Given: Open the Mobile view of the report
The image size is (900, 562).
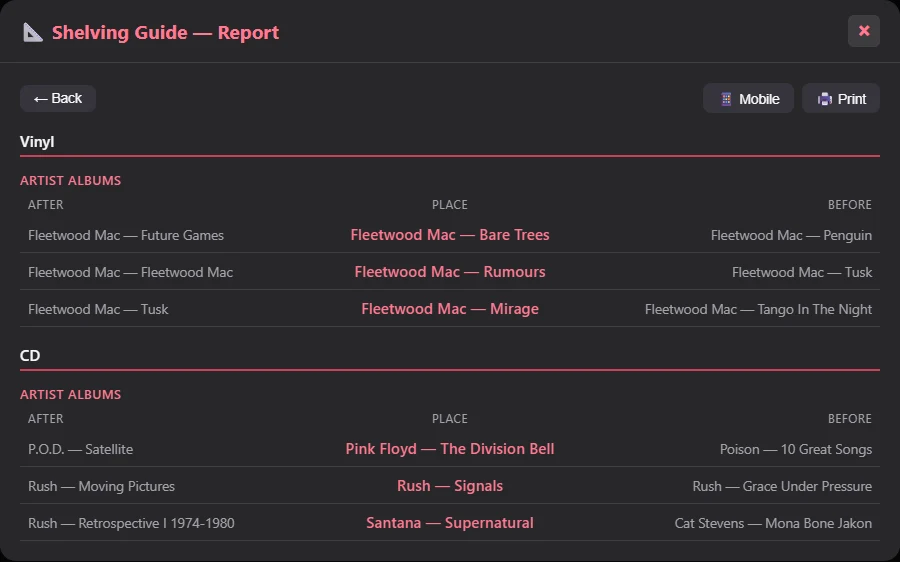Looking at the screenshot, I should 748,99.
